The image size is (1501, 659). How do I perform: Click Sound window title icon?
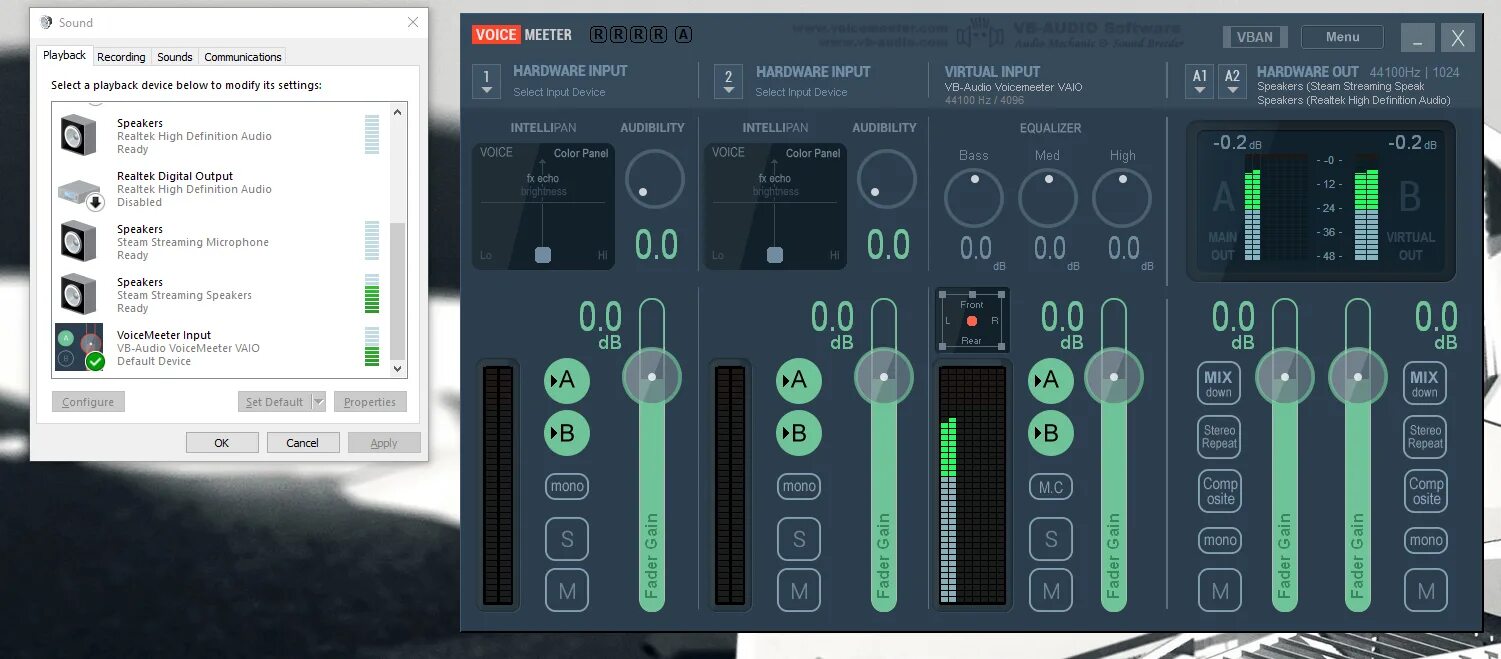(46, 22)
